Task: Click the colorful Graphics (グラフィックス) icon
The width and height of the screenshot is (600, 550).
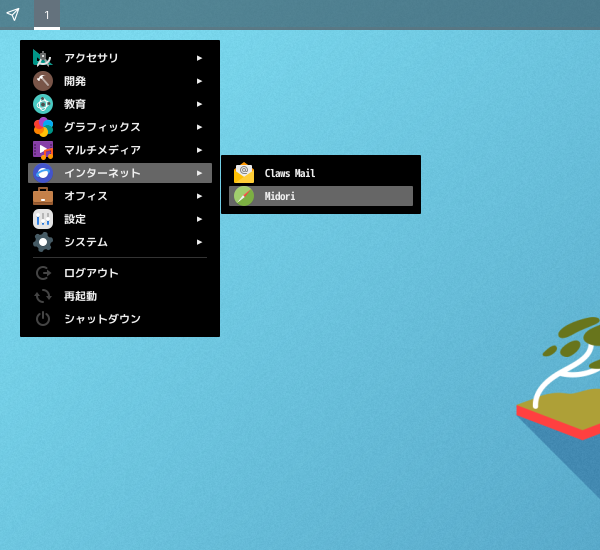Action: click(x=43, y=127)
